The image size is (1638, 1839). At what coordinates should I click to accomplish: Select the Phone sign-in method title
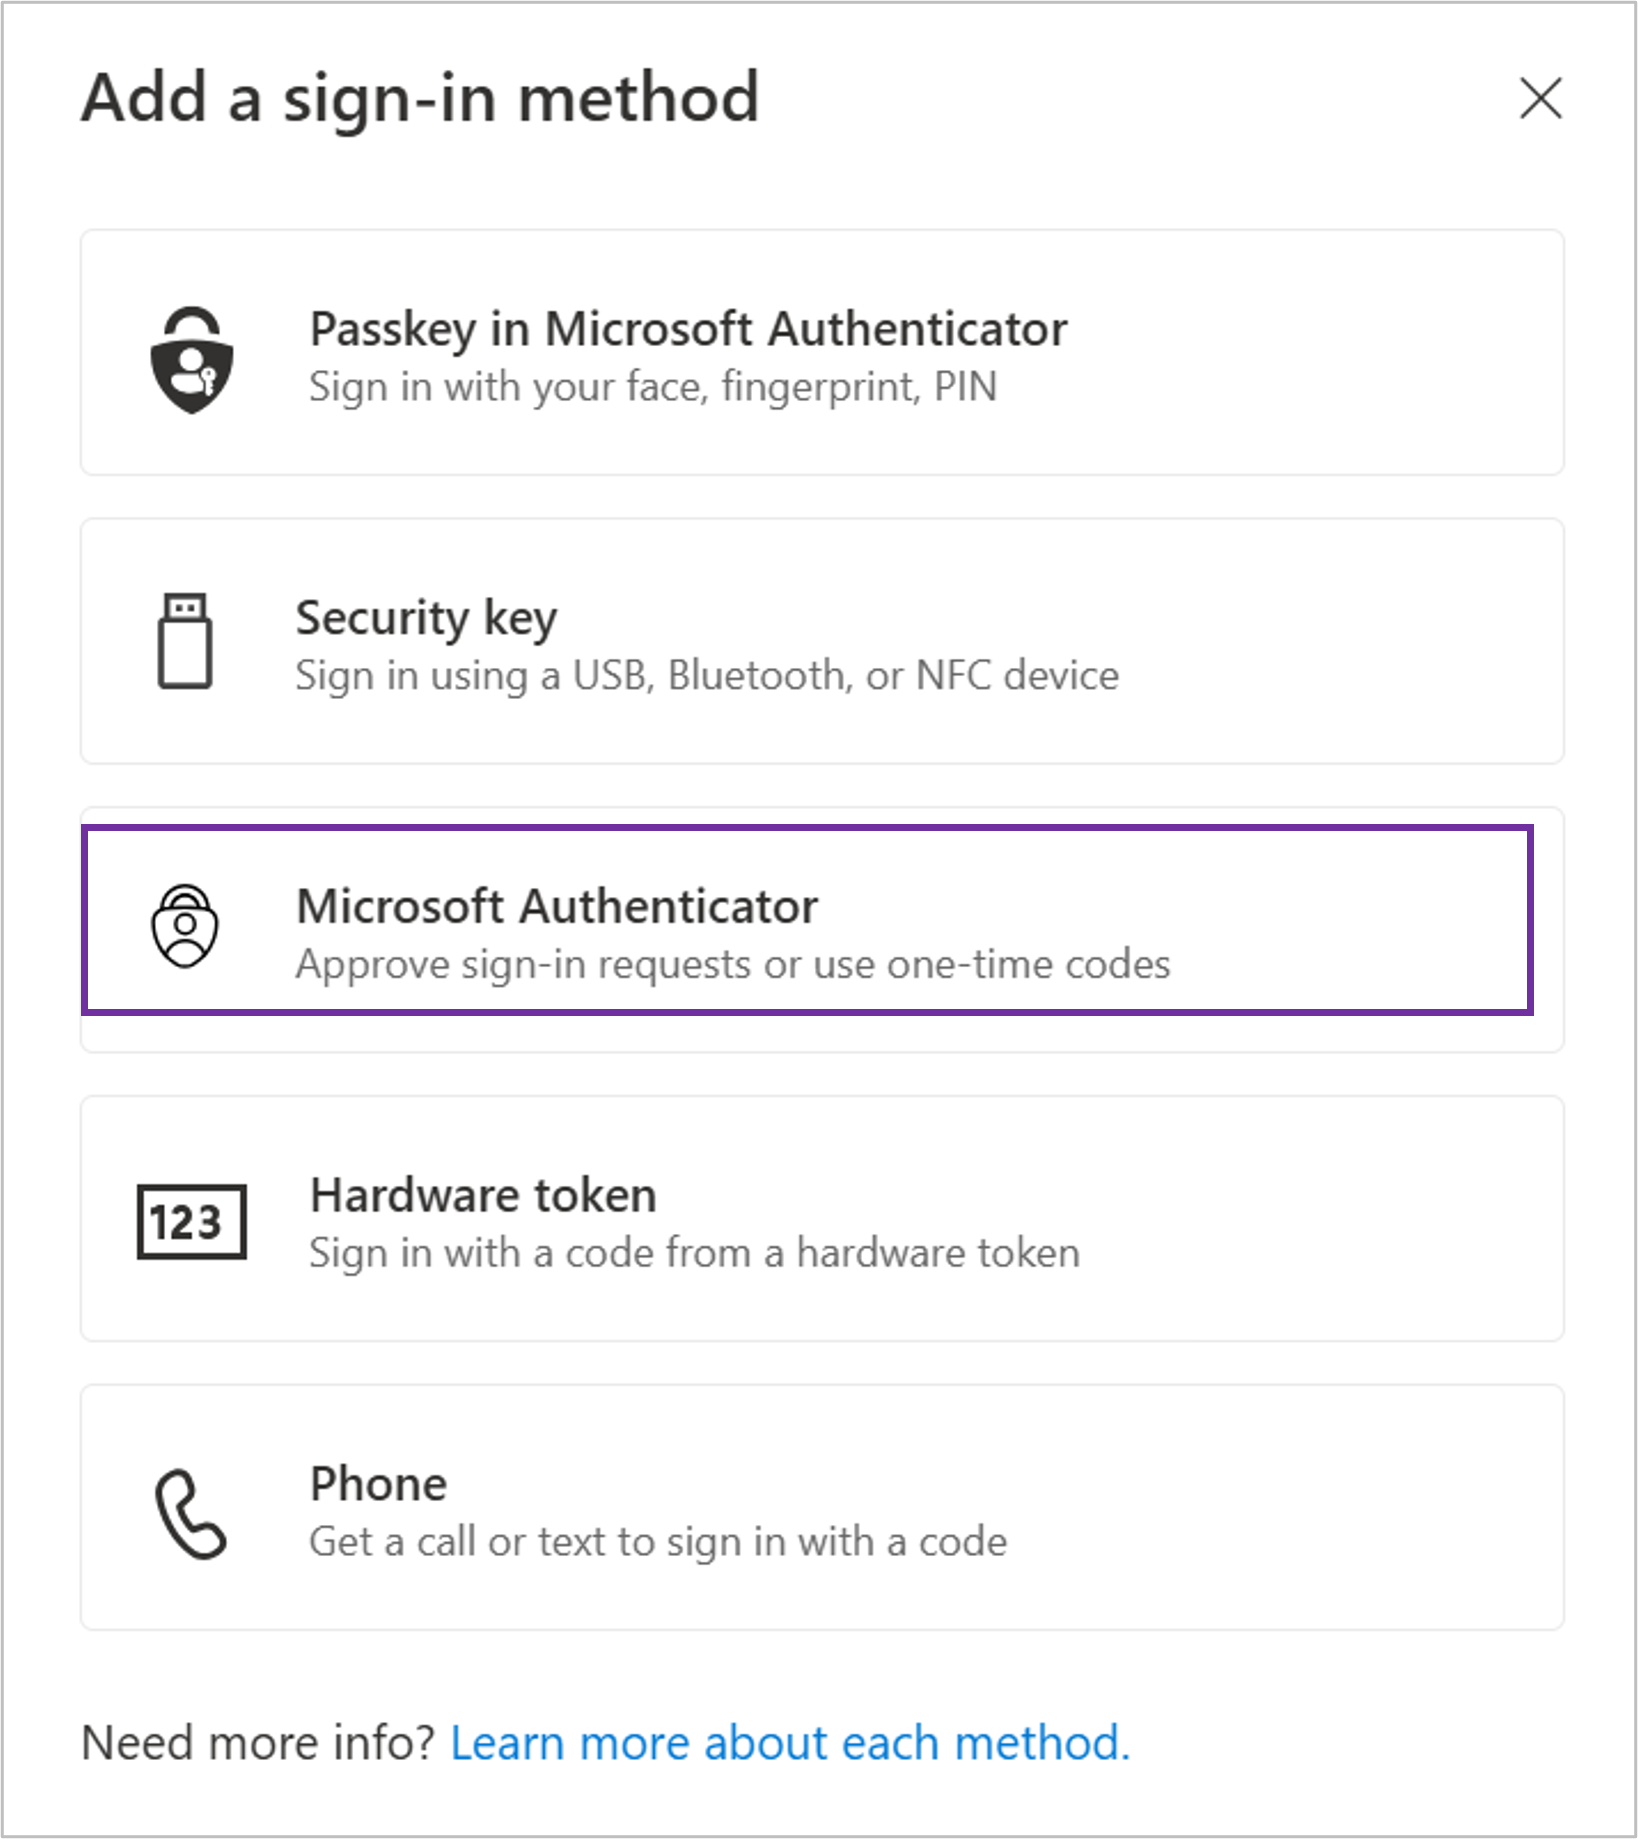pos(378,1484)
